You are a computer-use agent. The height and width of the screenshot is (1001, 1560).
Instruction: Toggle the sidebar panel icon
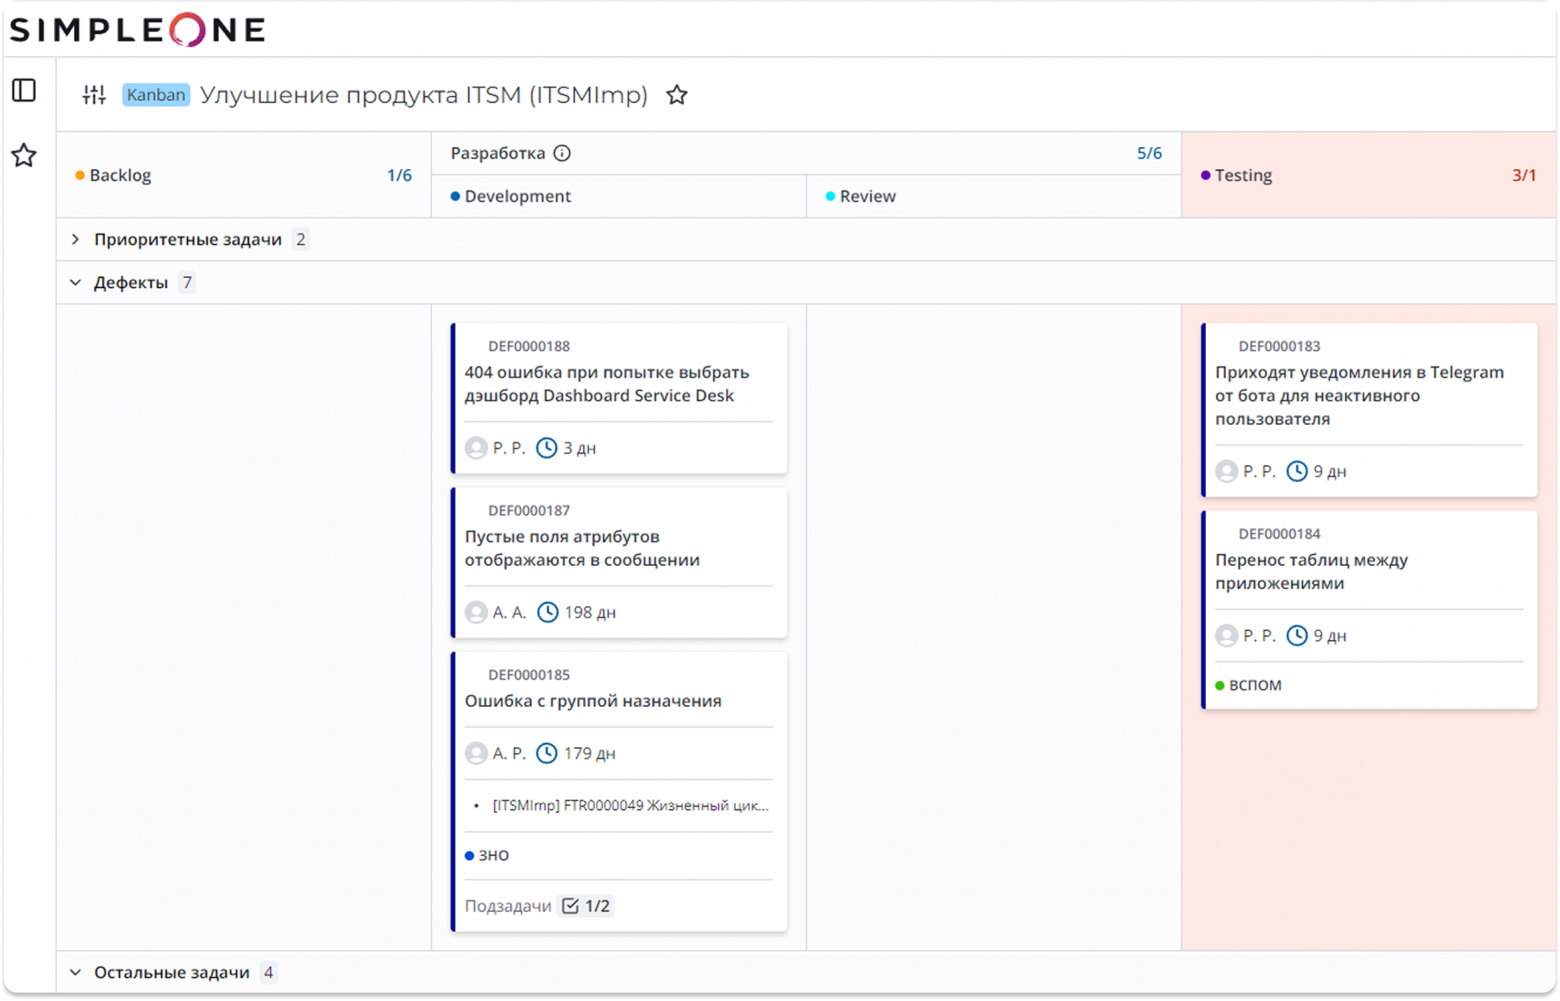coord(23,89)
